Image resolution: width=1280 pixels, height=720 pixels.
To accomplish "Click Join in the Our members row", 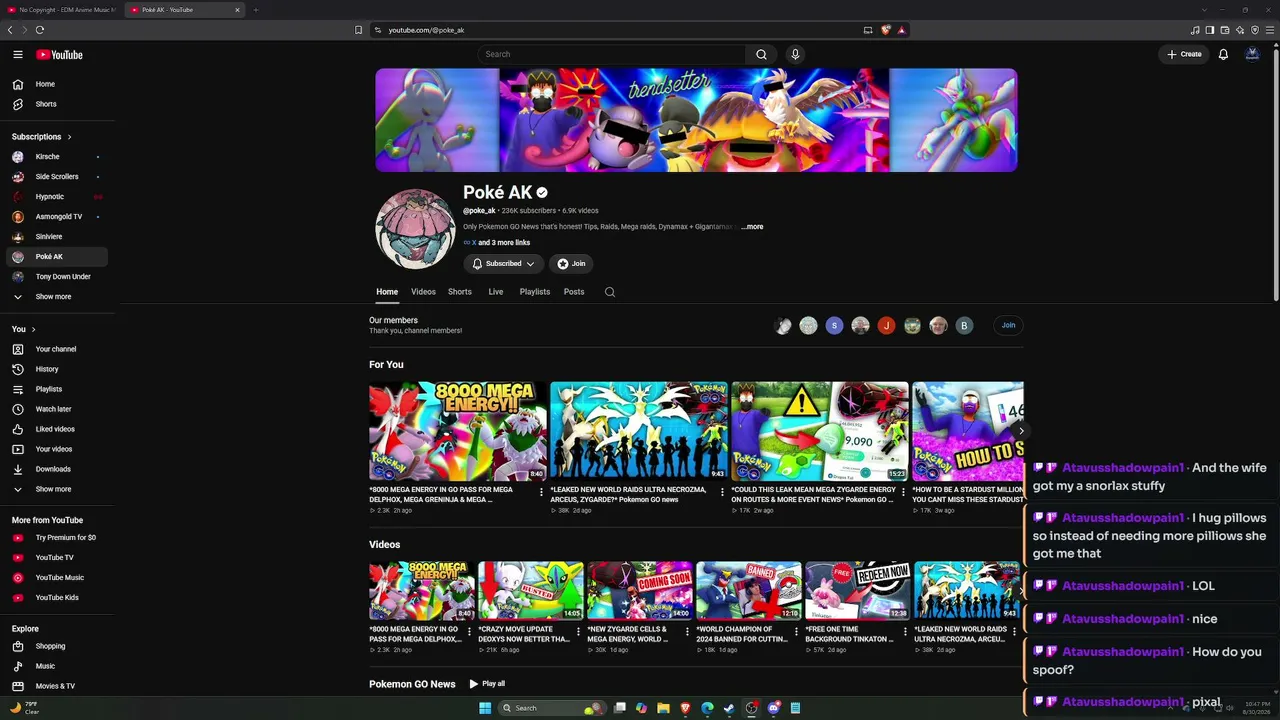I will (x=1008, y=325).
